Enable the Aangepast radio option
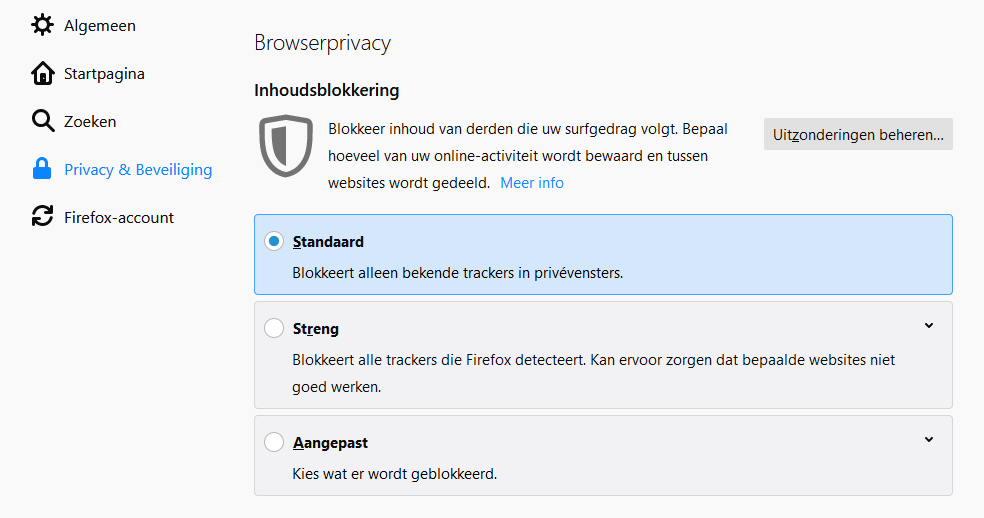 pos(274,442)
